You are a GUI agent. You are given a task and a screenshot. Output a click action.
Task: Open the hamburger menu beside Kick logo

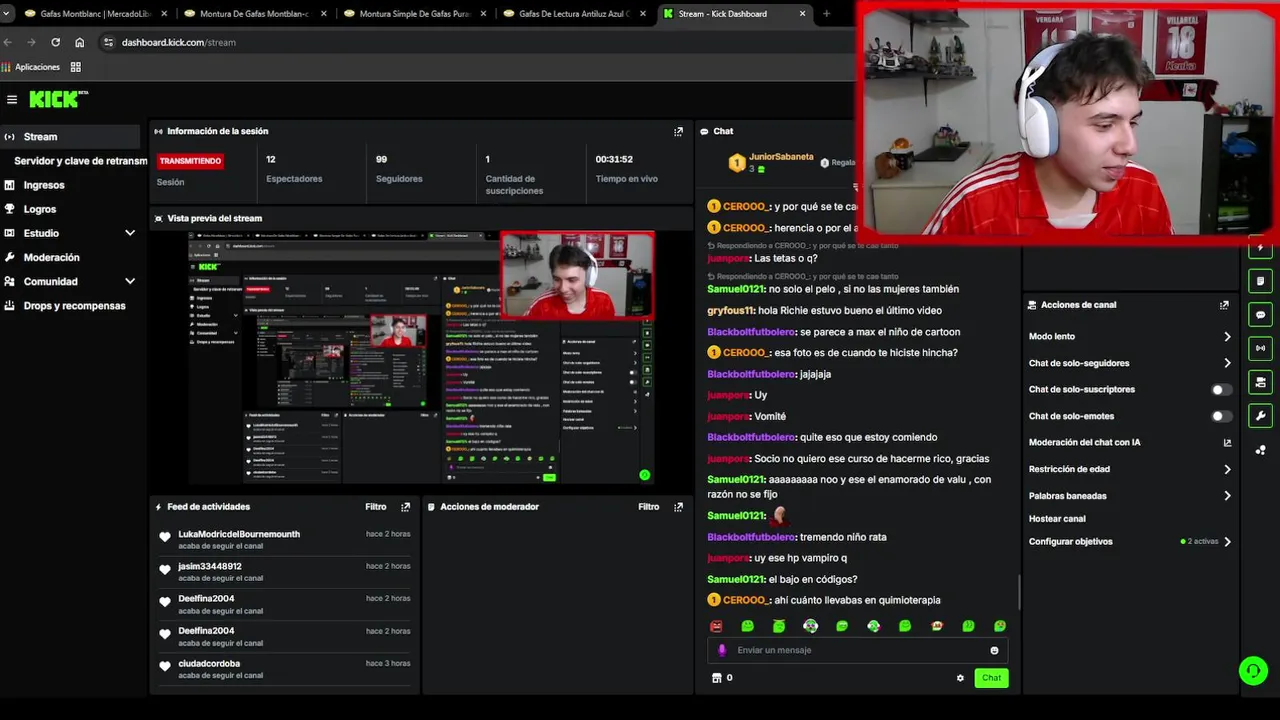click(12, 99)
